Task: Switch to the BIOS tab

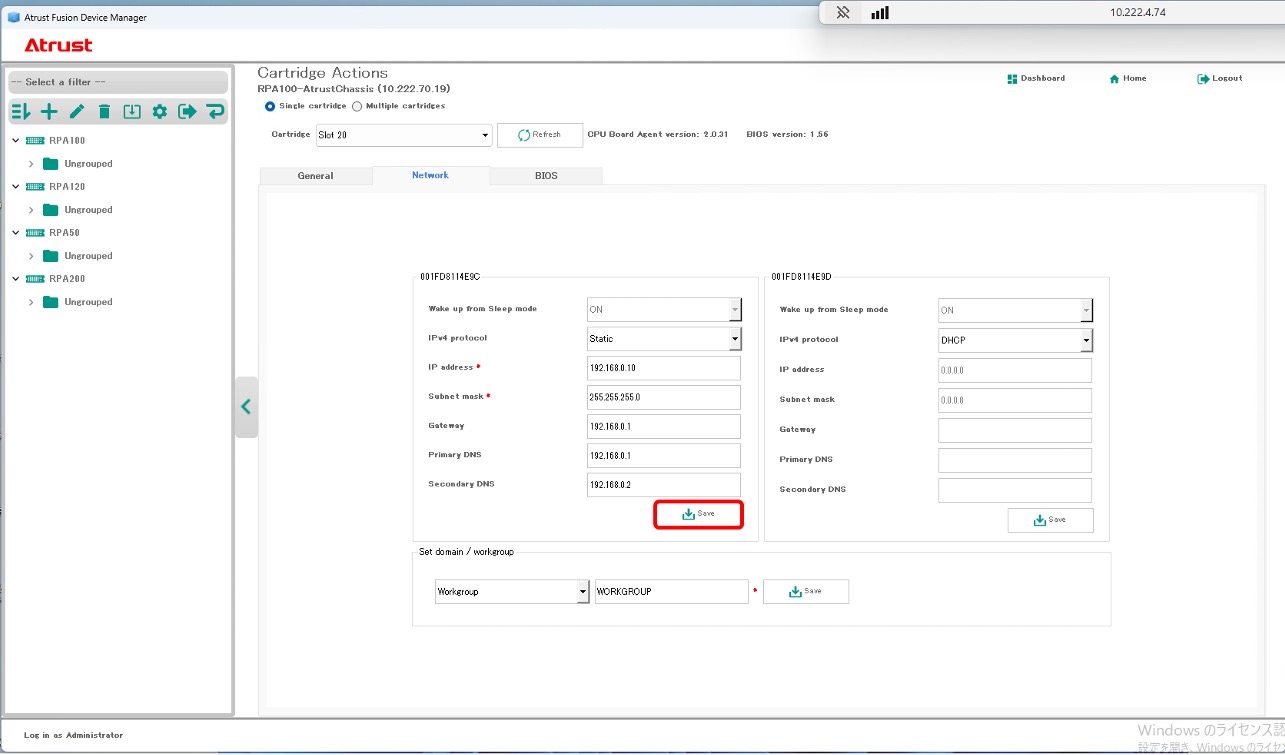Action: (x=546, y=176)
